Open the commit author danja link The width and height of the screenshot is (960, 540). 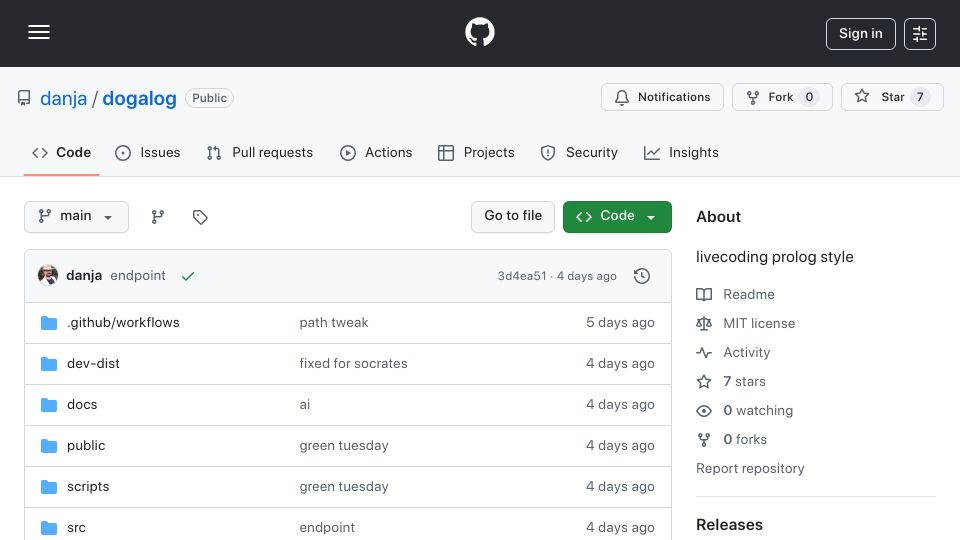tap(84, 276)
